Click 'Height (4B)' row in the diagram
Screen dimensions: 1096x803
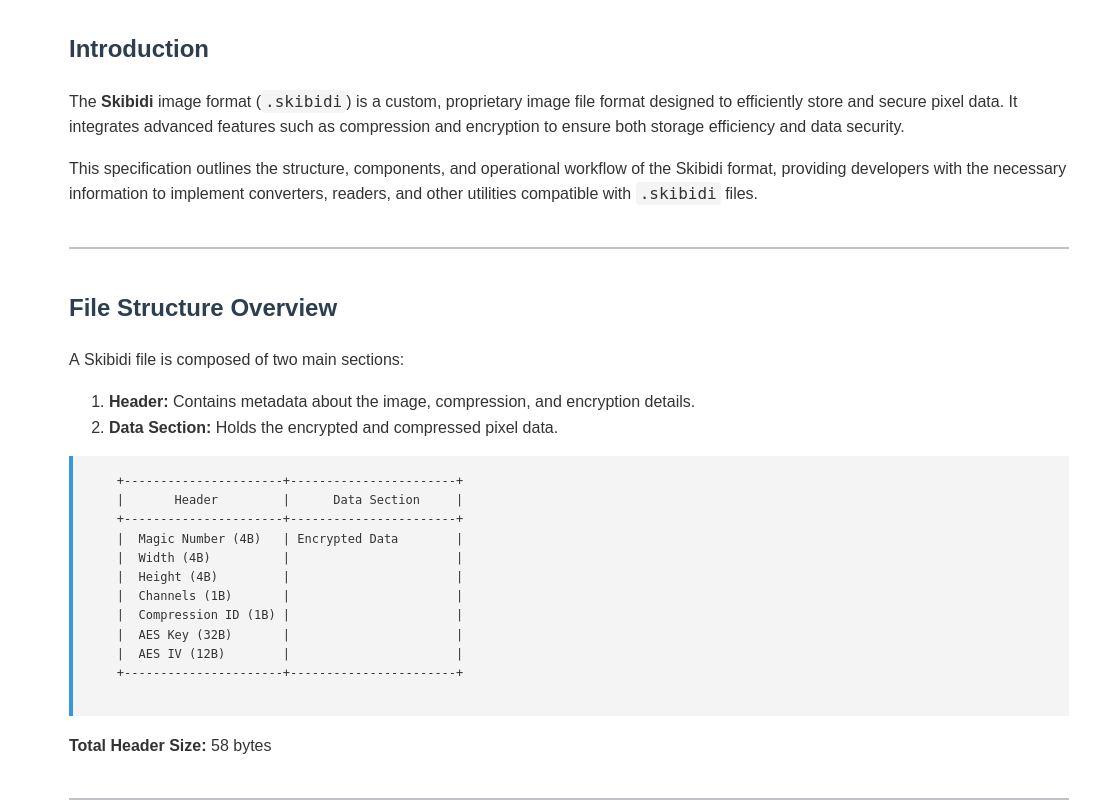178,577
